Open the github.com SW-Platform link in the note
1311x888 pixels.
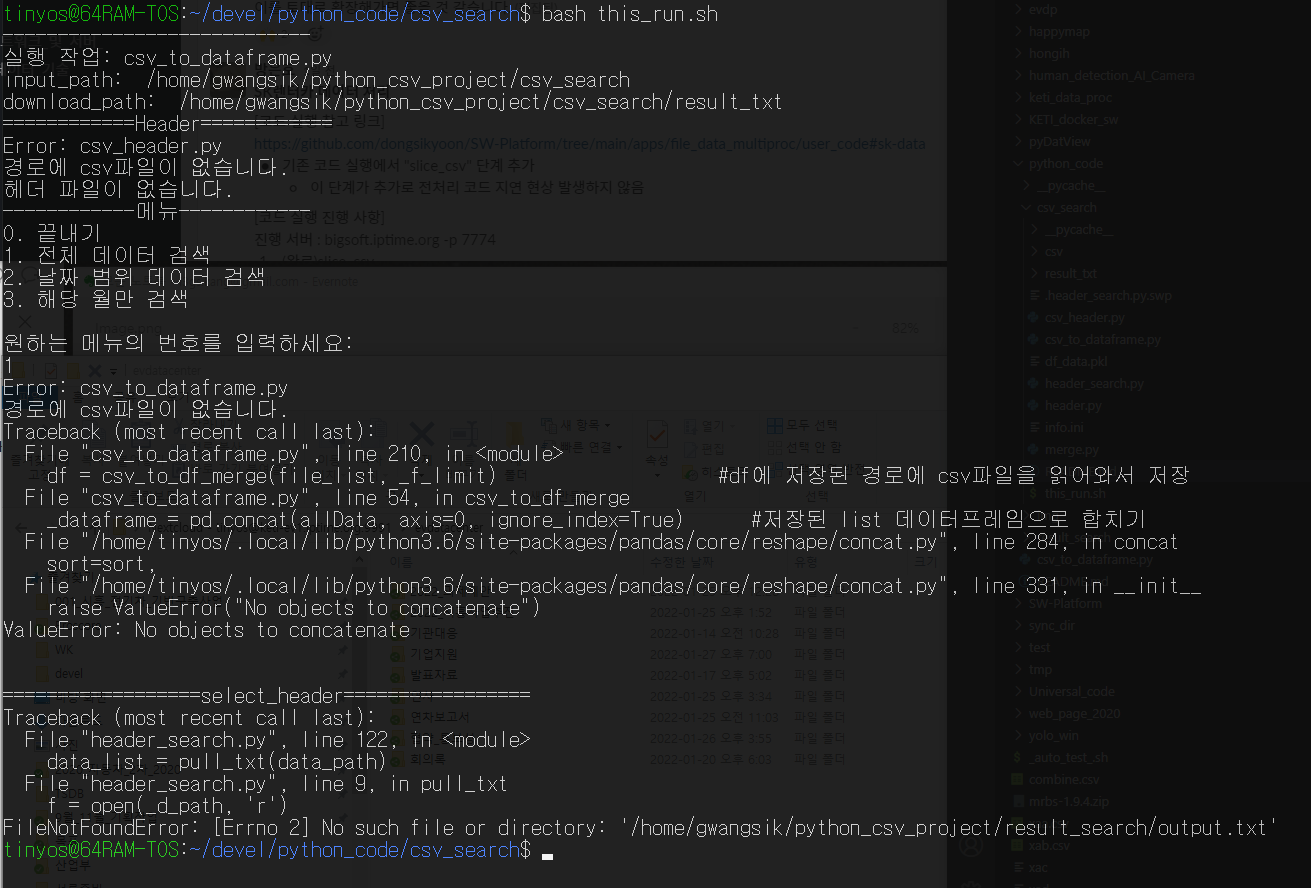(x=589, y=143)
